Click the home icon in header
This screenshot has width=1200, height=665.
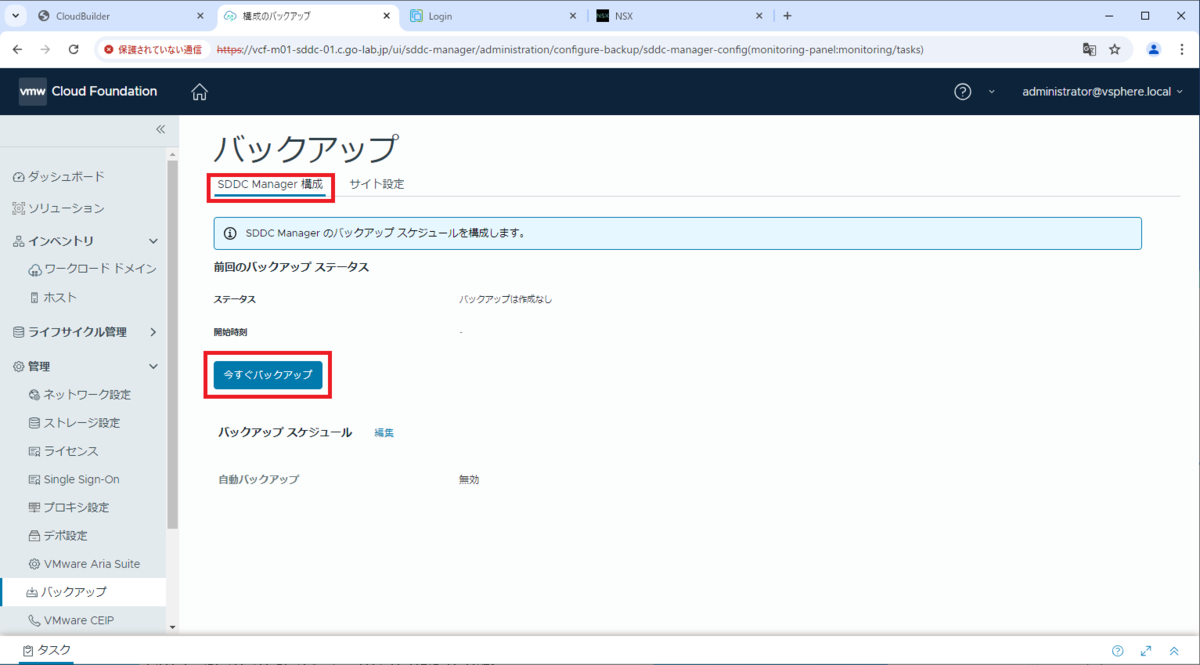click(199, 92)
